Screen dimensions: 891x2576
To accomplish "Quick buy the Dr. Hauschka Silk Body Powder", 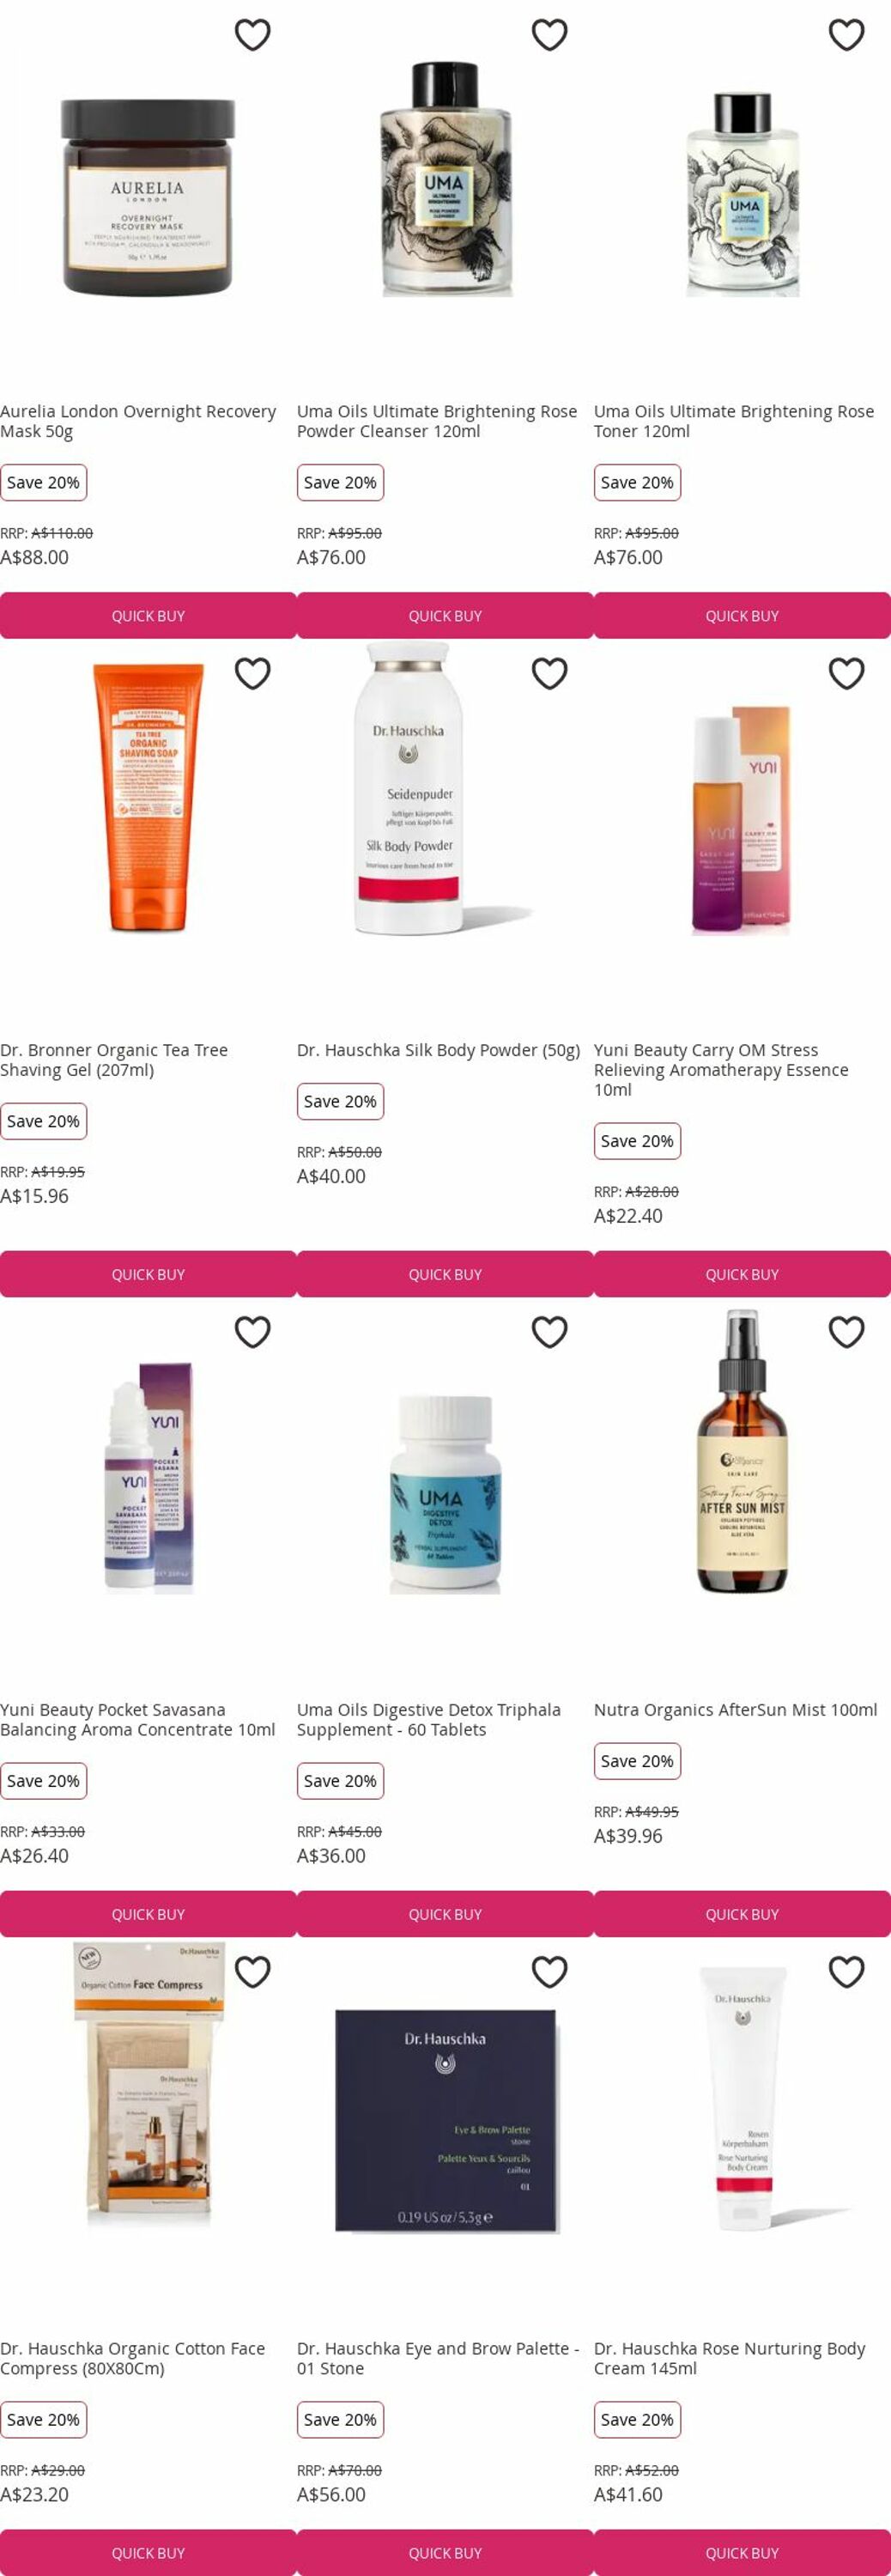I will [x=445, y=1274].
